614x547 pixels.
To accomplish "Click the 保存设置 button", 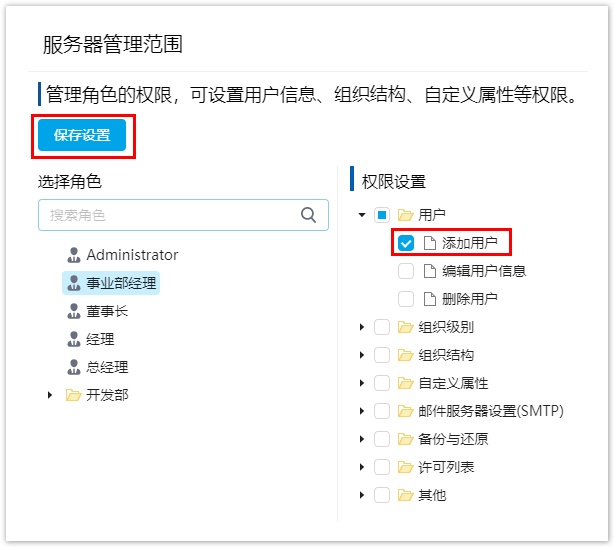I will coord(82,135).
